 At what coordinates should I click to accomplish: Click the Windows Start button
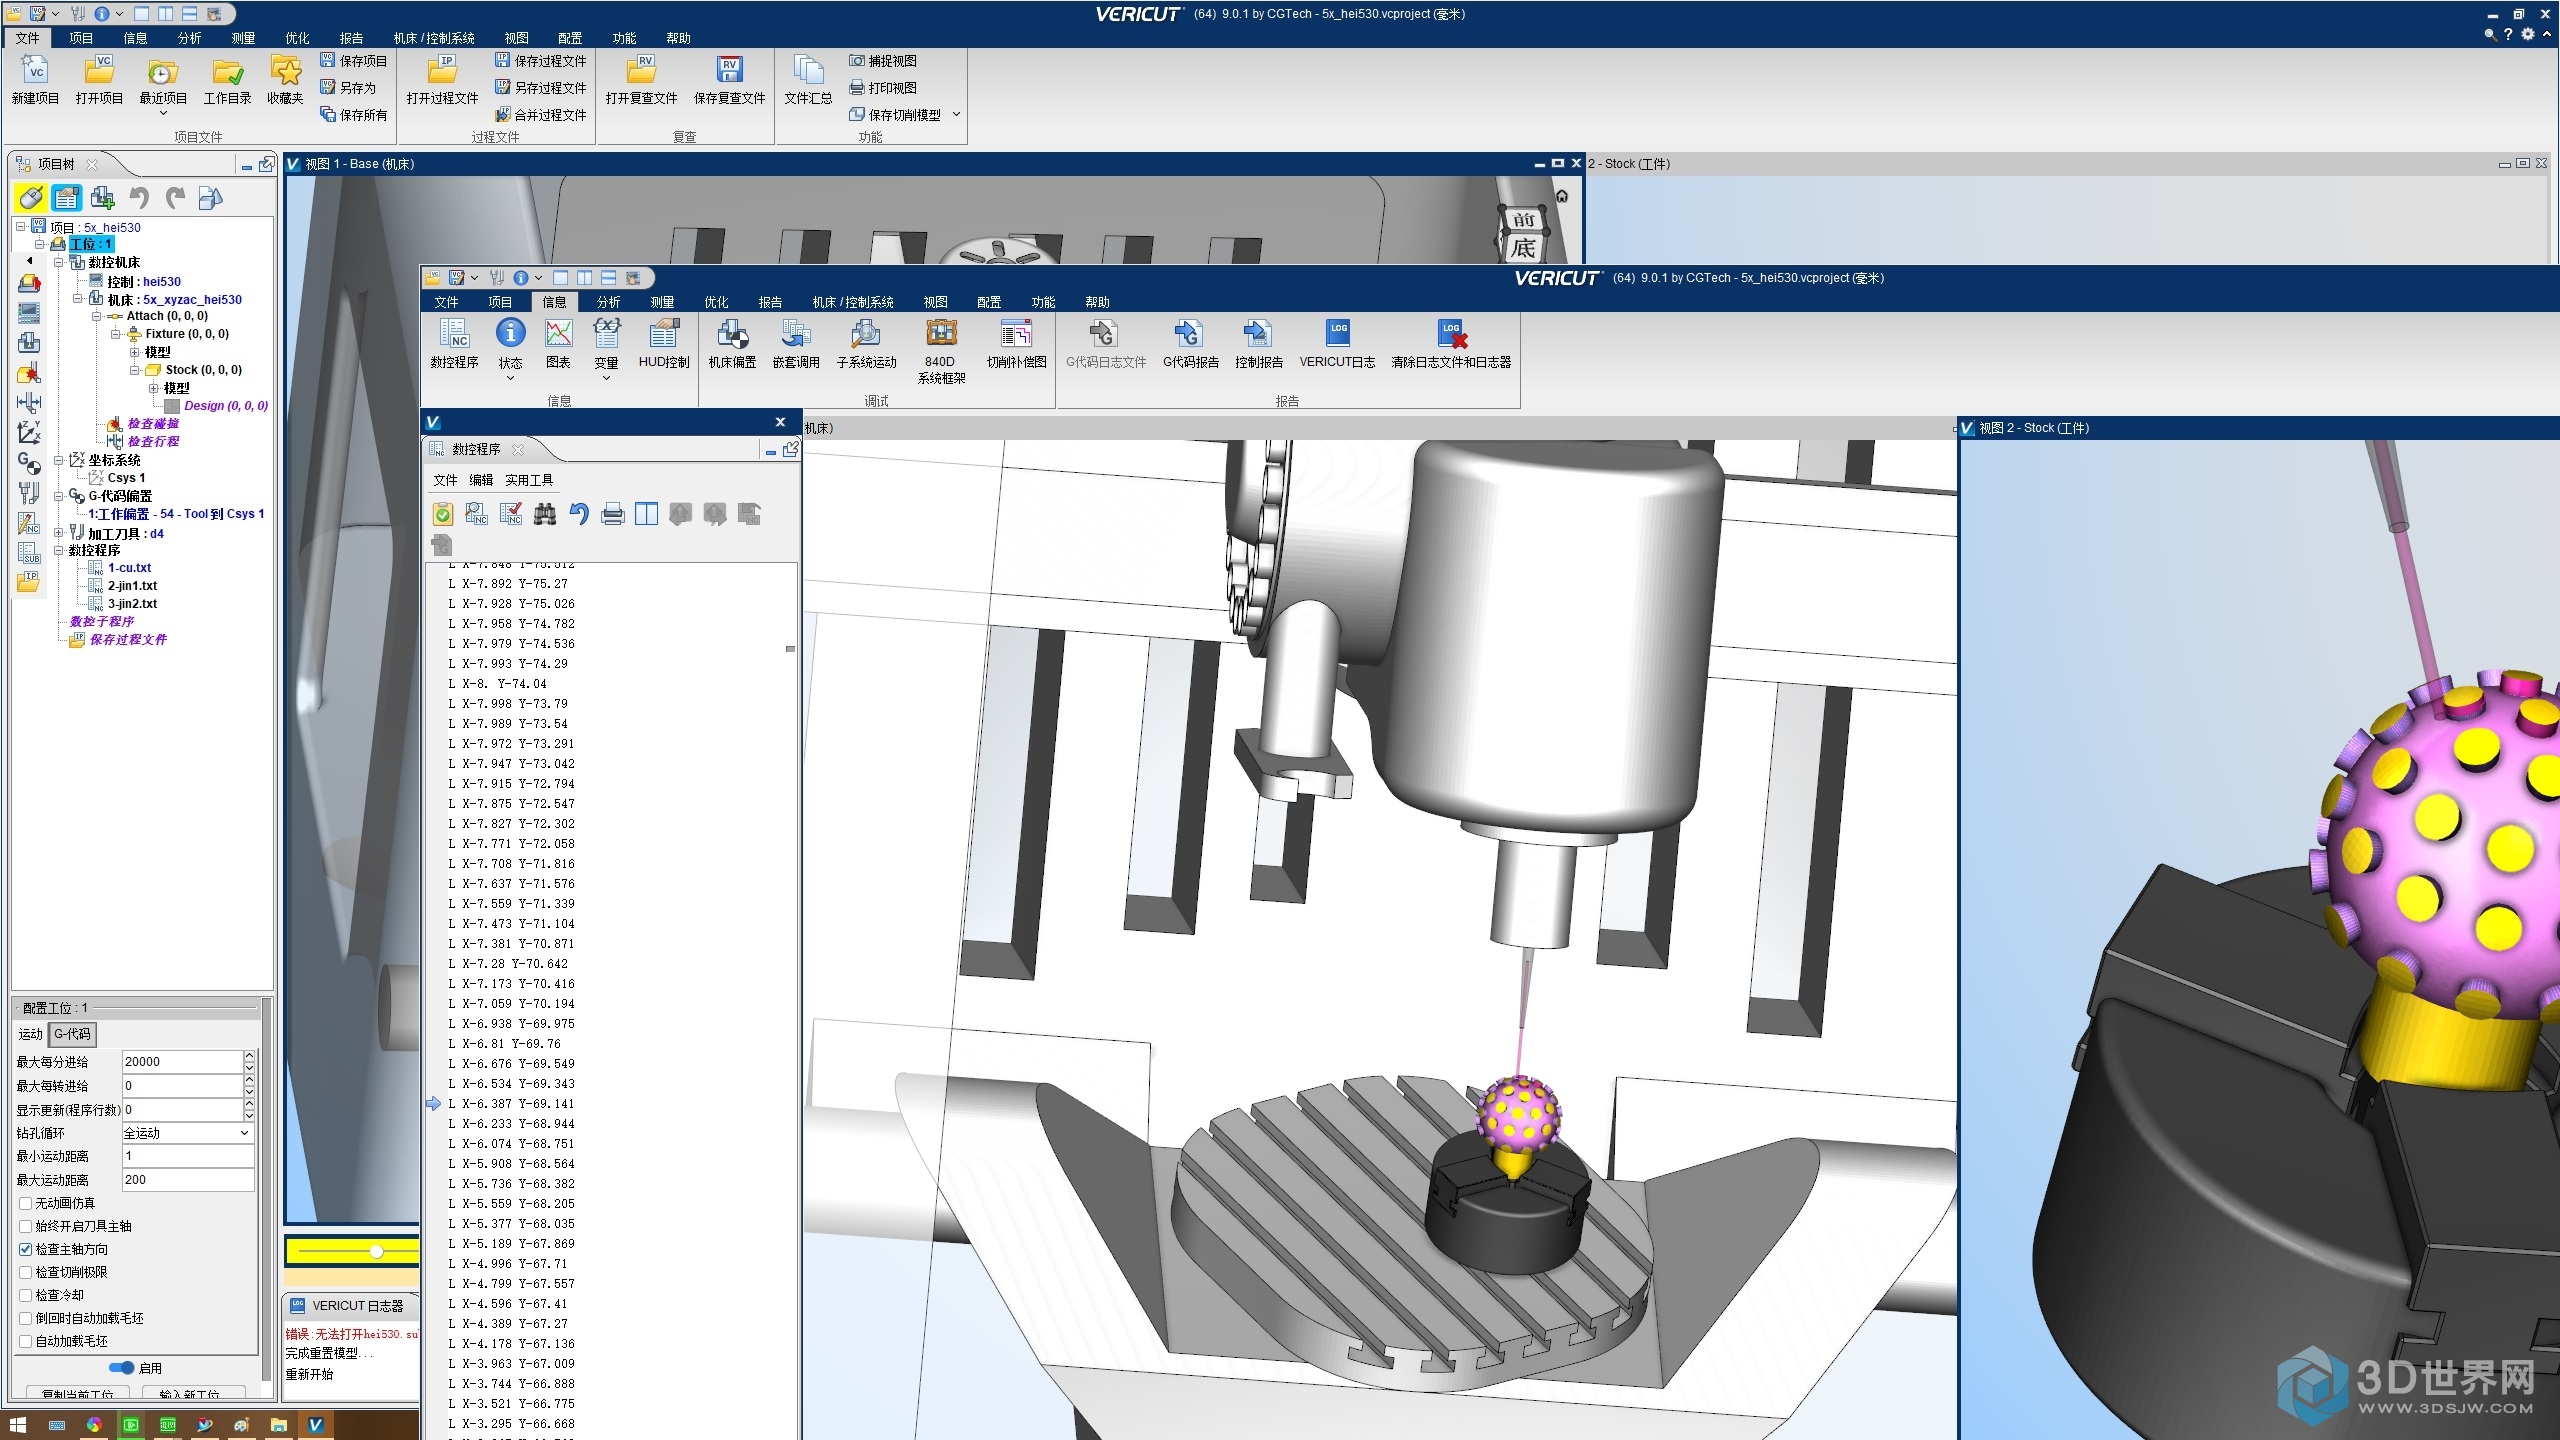pyautogui.click(x=17, y=1425)
